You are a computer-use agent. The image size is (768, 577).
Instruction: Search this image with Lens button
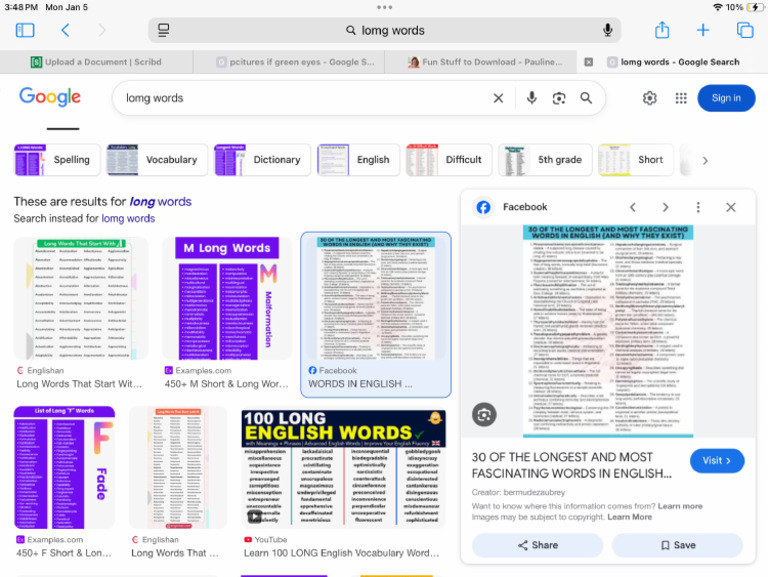484,415
